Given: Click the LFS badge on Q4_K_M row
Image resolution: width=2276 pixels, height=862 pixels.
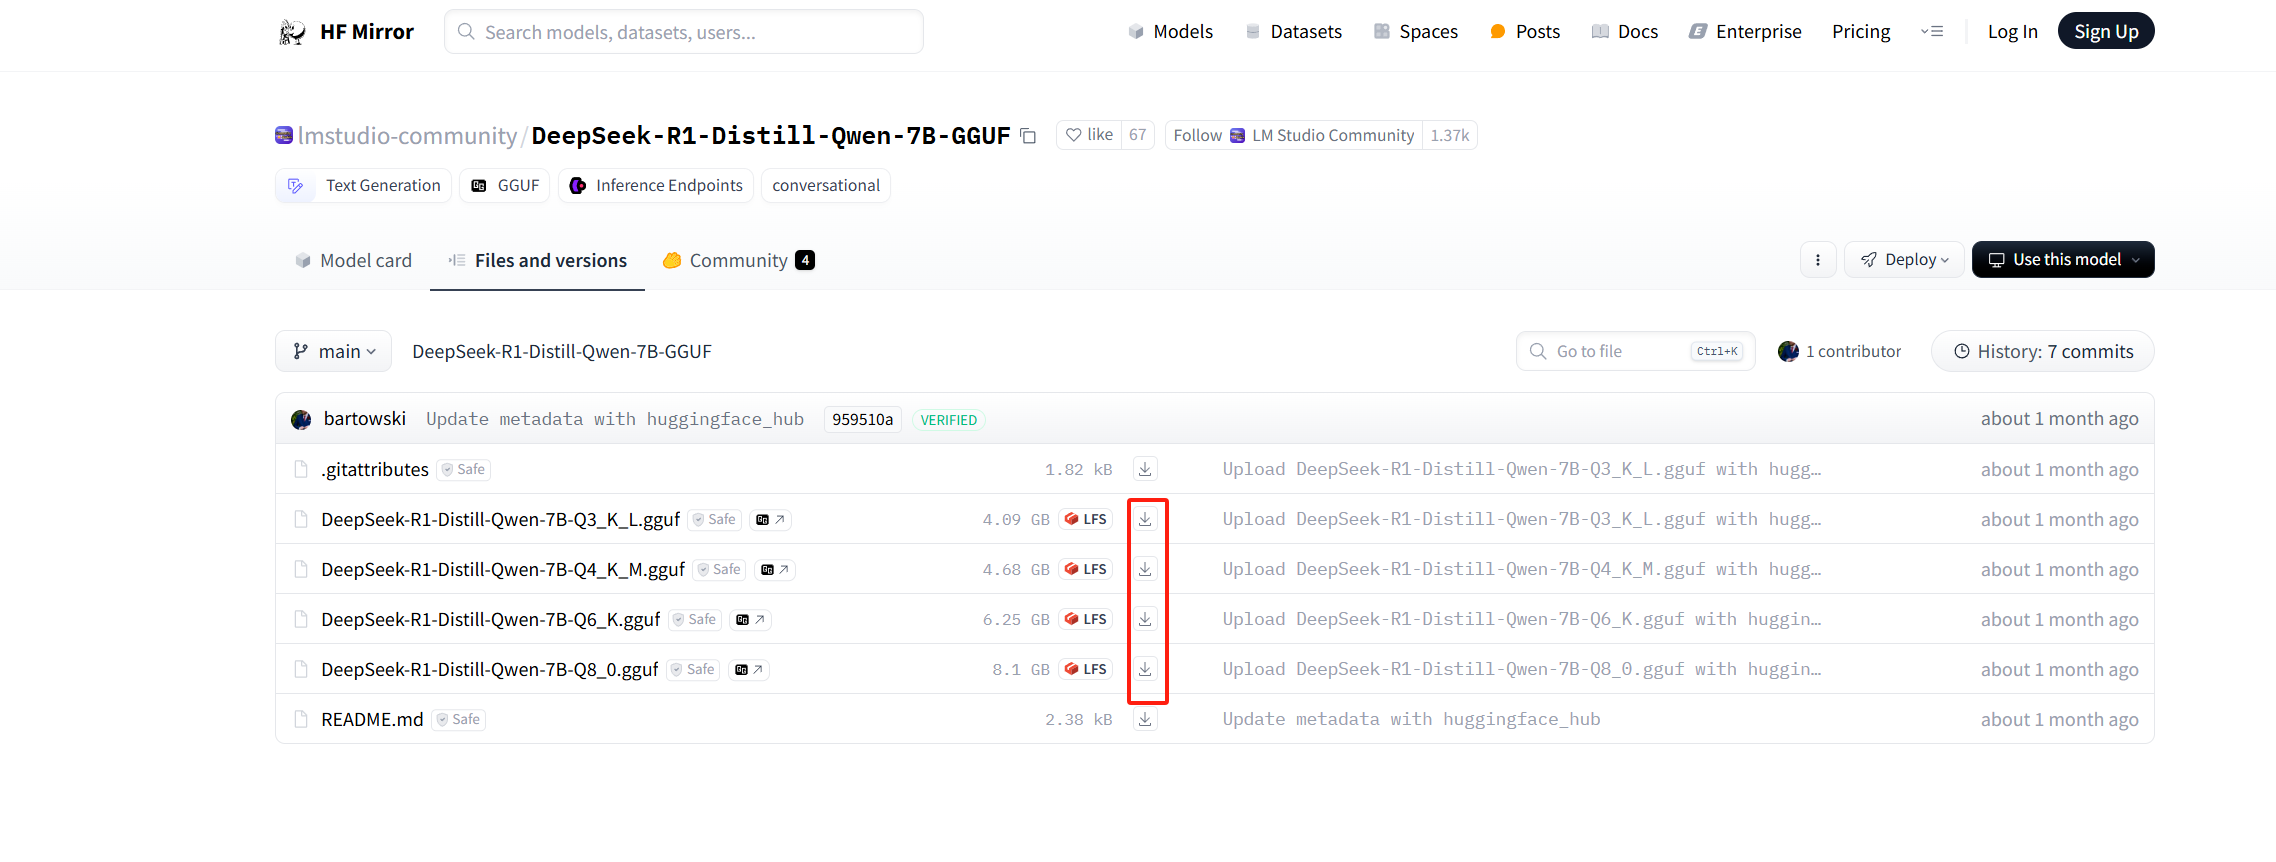Looking at the screenshot, I should pos(1086,570).
